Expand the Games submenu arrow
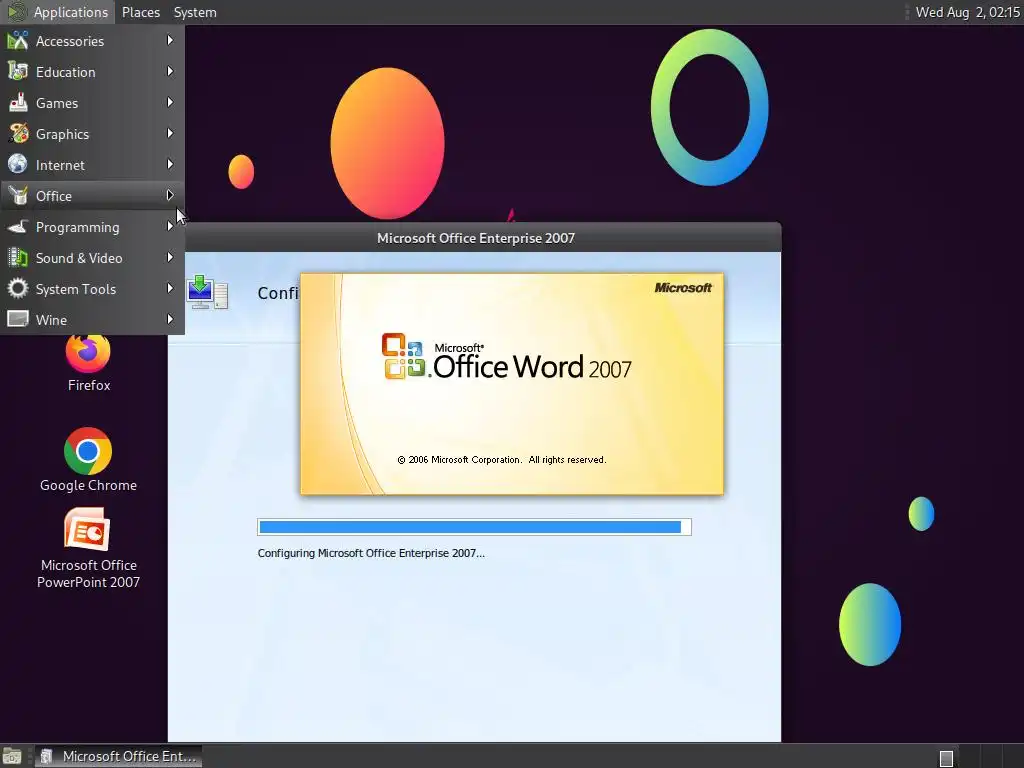Screen dimensions: 1024x768 click(170, 103)
